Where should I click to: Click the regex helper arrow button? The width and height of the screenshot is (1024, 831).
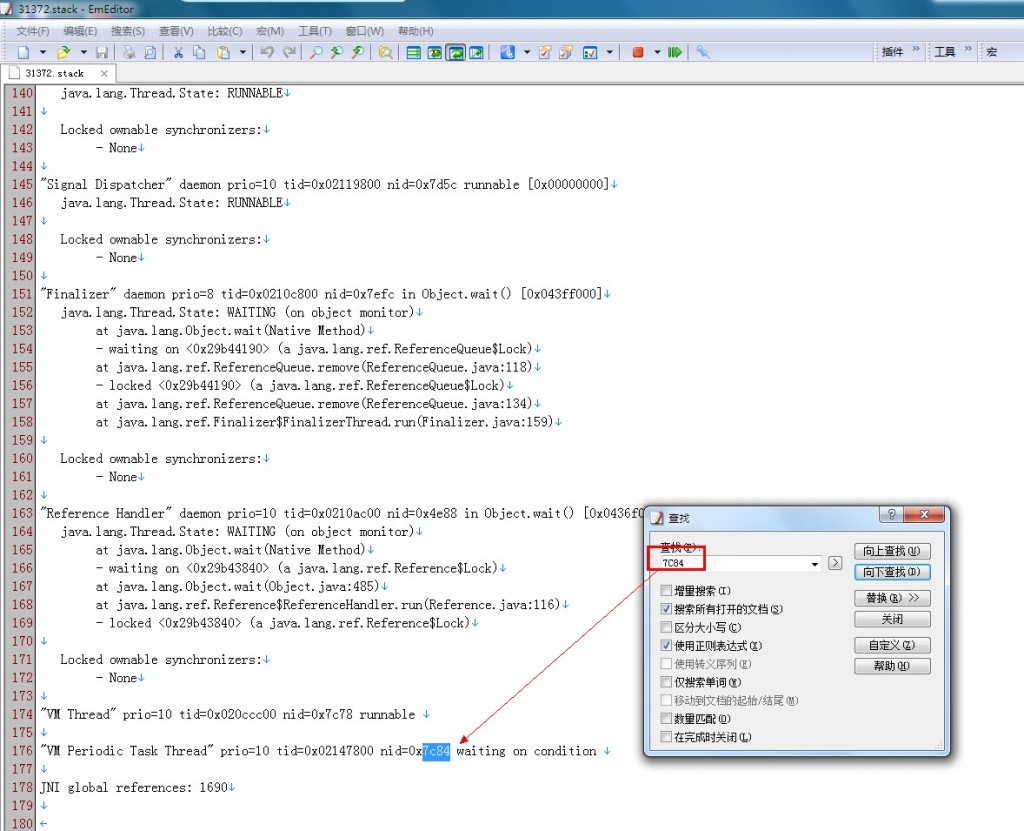[835, 563]
